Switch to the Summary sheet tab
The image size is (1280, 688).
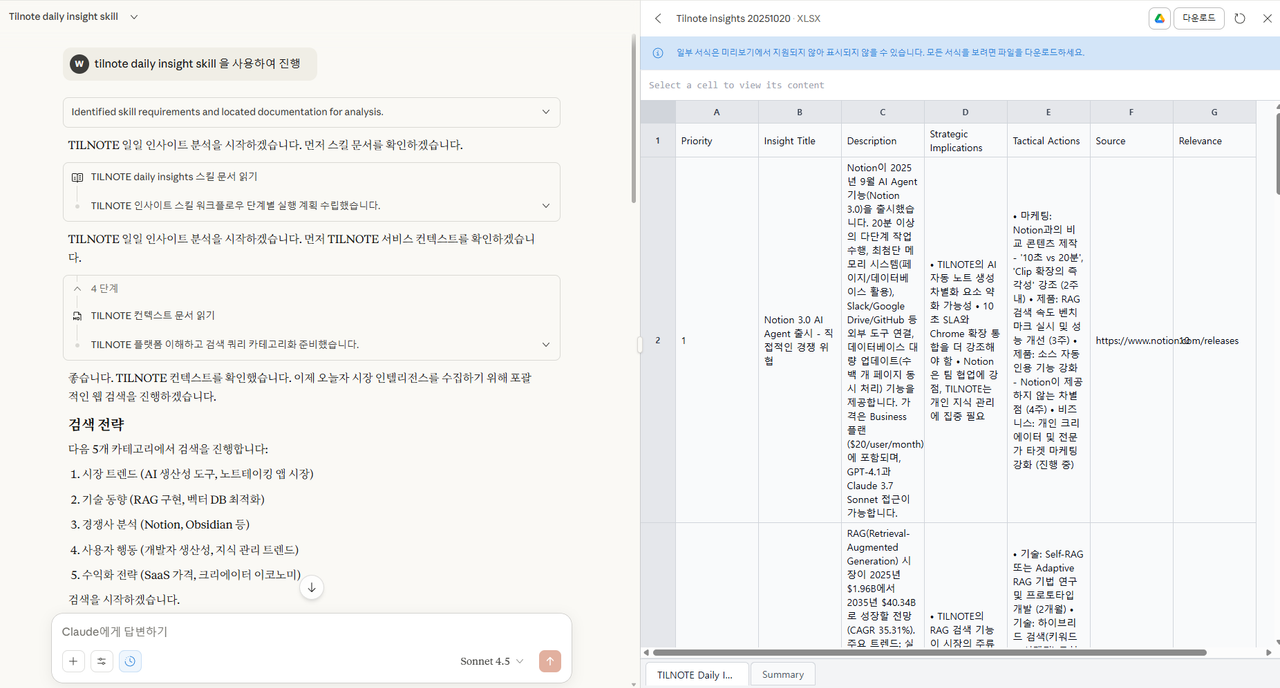pos(782,674)
